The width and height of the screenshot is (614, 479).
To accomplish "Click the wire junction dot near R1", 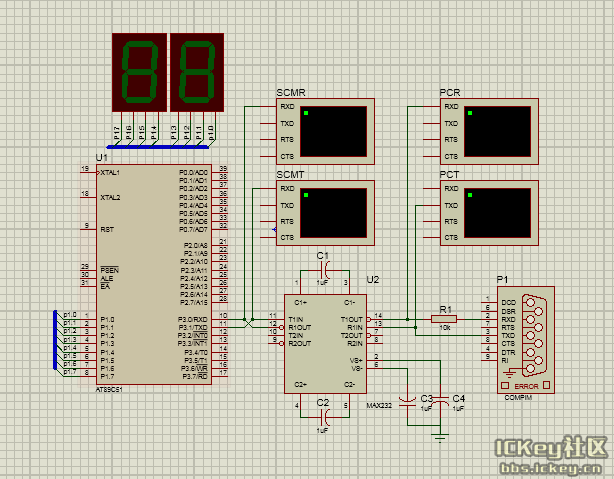I will [x=408, y=320].
